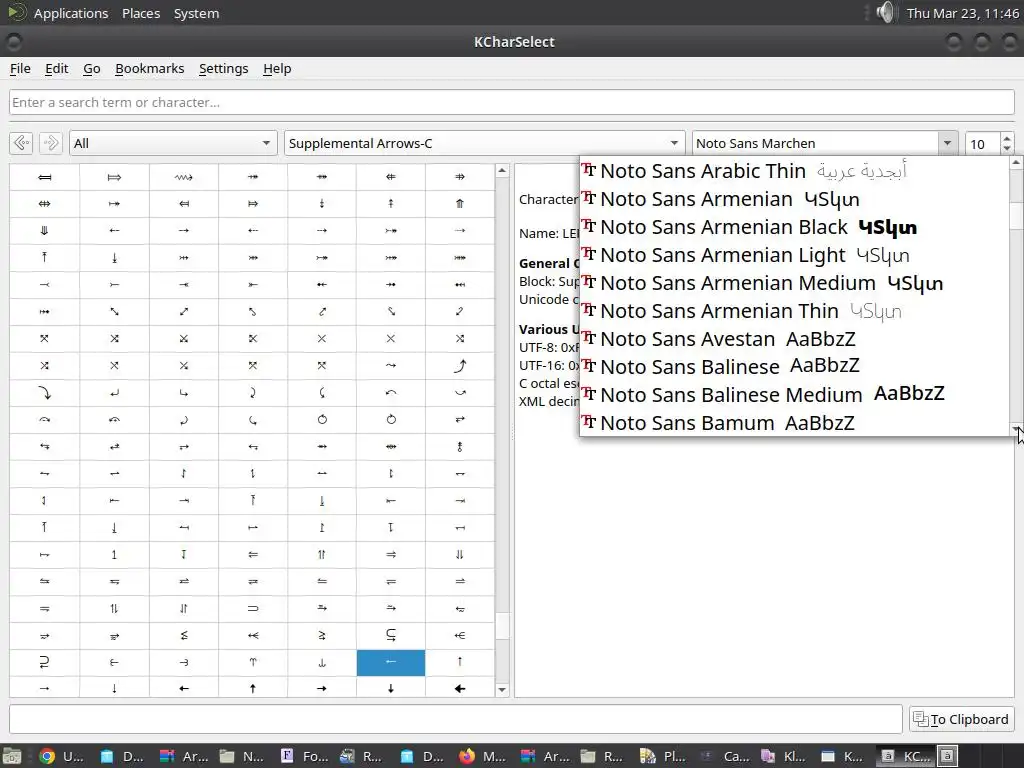
Task: Select Noto Sans Armenian Black font
Action: [794, 227]
